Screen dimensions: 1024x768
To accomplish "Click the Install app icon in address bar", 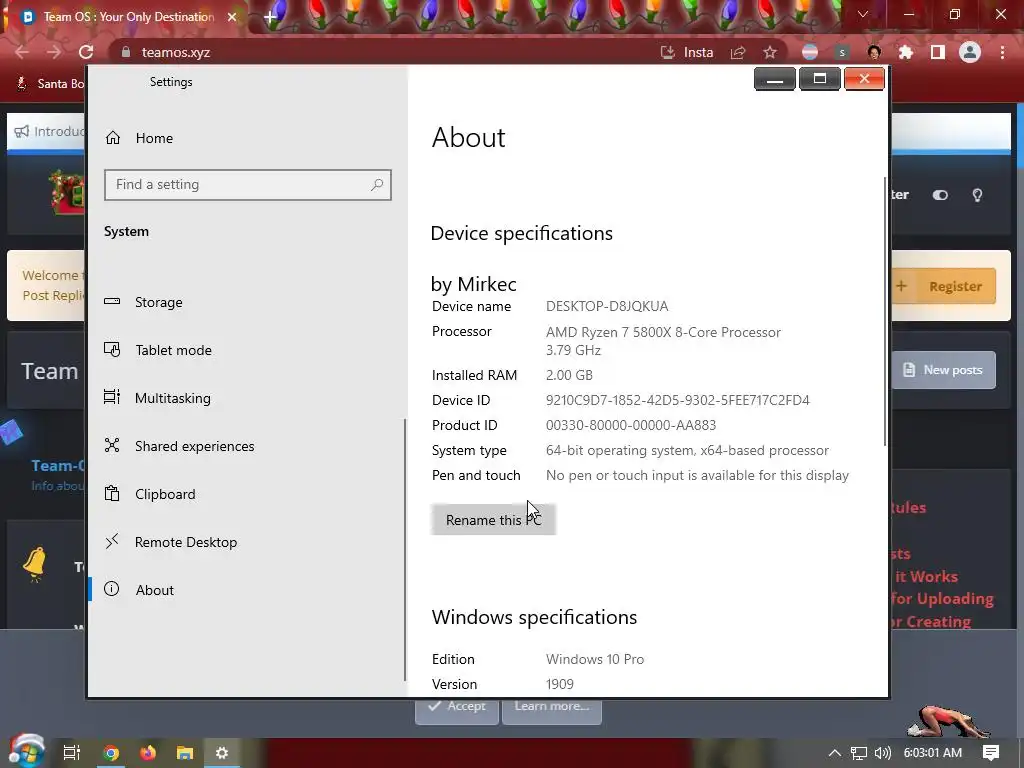I will tap(687, 52).
